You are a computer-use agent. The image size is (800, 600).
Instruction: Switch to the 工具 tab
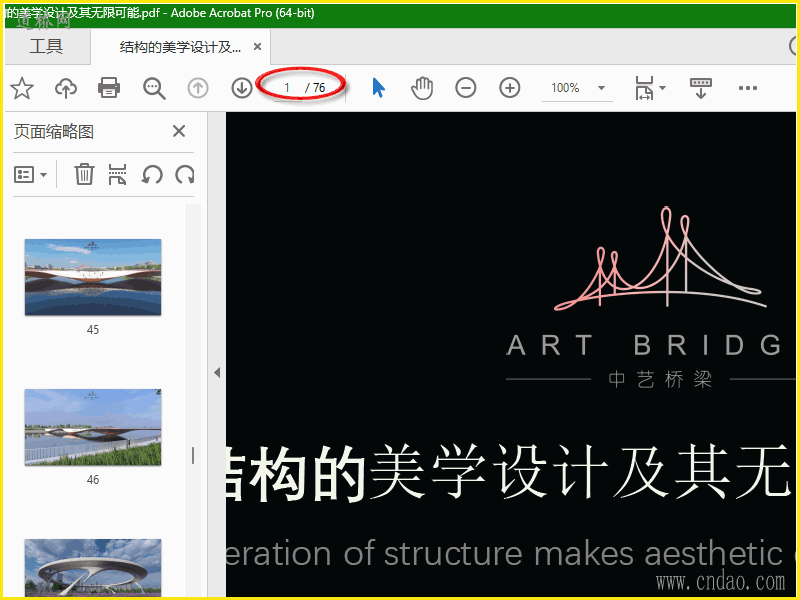[46, 46]
